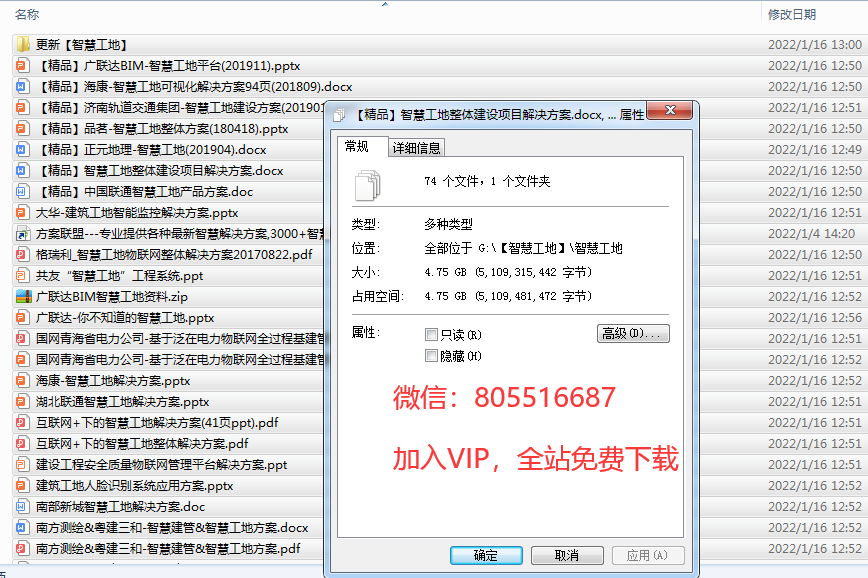Confirm with the 确定 button
Screen dimensions: 868x578
[x=486, y=555]
